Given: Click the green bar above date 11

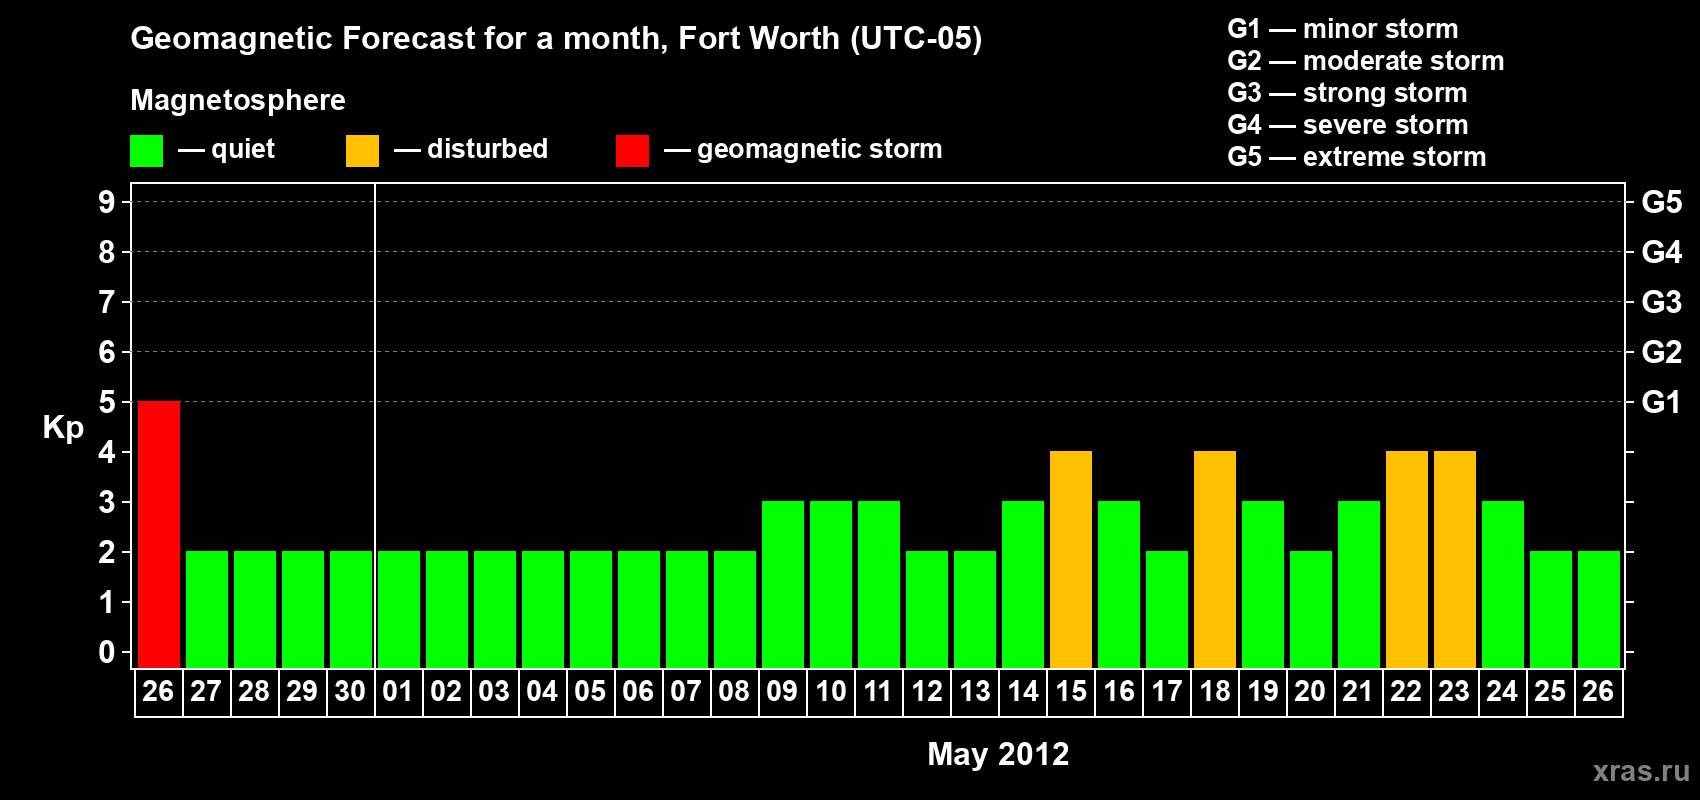Looking at the screenshot, I should click(x=879, y=584).
